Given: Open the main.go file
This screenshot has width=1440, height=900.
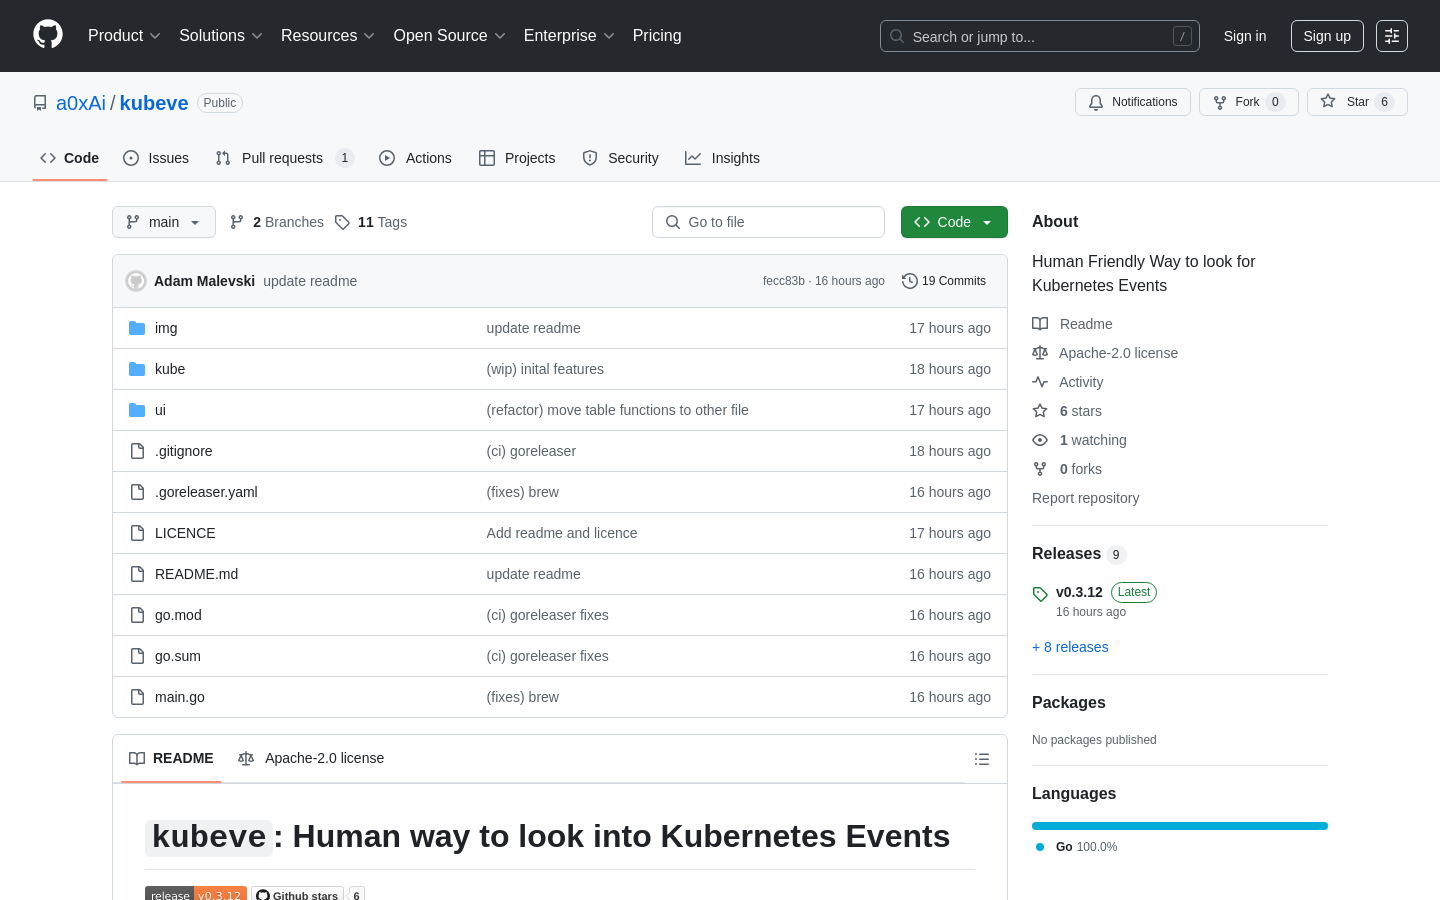Looking at the screenshot, I should 180,697.
